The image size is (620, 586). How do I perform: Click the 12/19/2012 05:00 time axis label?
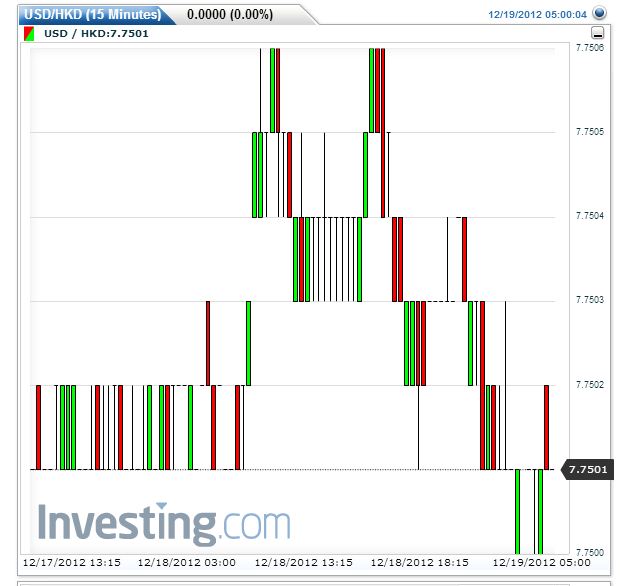[542, 563]
